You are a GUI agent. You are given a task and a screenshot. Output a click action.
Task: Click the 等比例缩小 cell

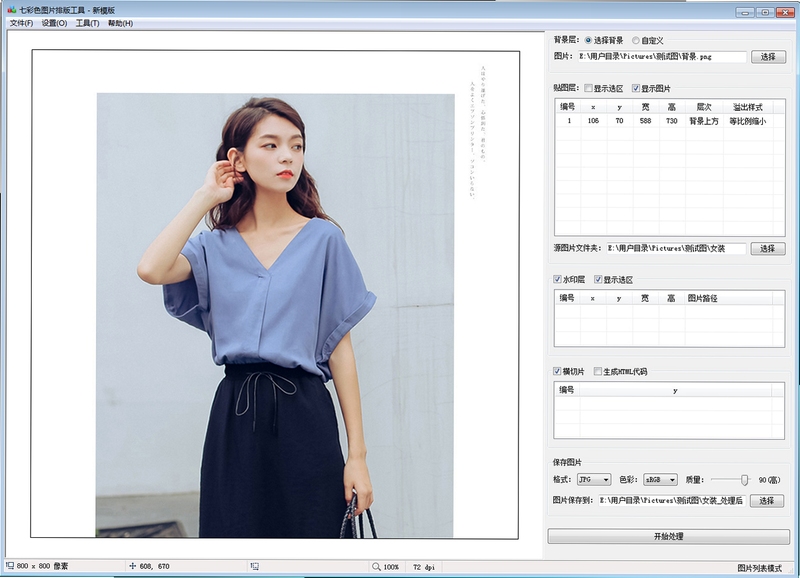coord(747,121)
